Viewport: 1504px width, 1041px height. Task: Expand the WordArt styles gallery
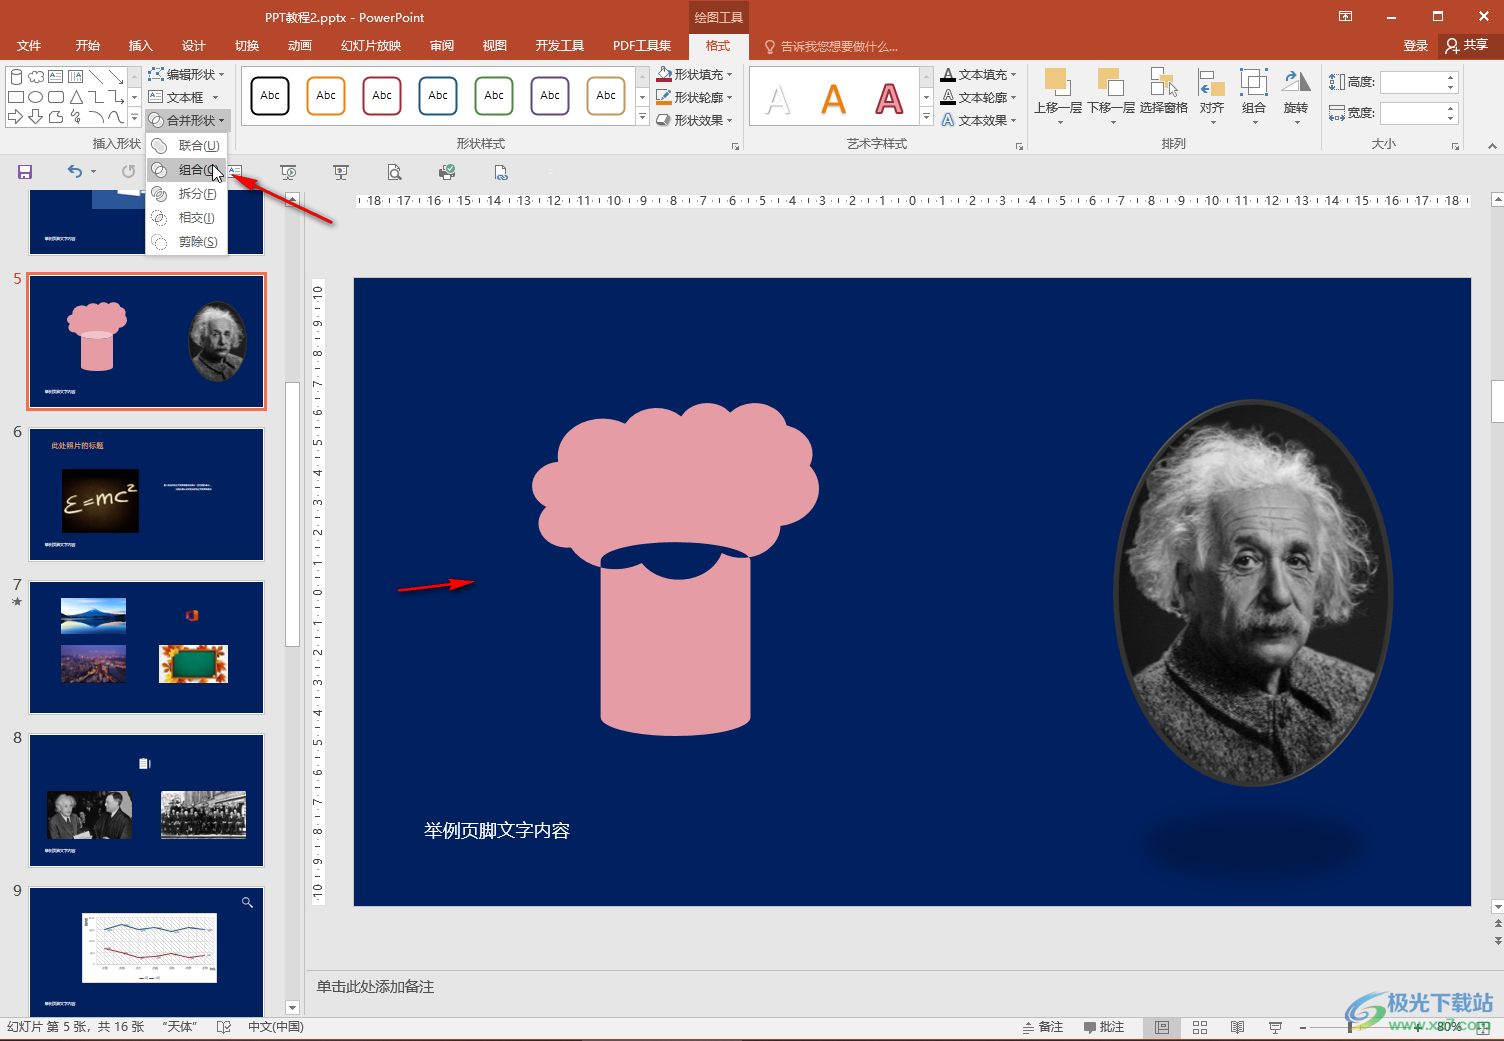point(926,118)
